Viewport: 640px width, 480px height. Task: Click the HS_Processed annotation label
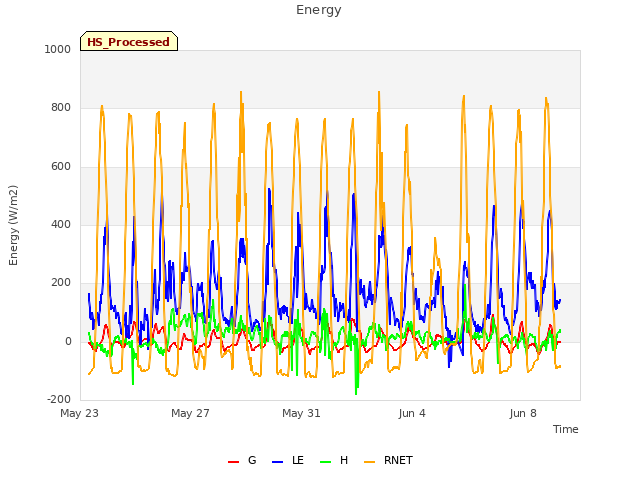(129, 41)
